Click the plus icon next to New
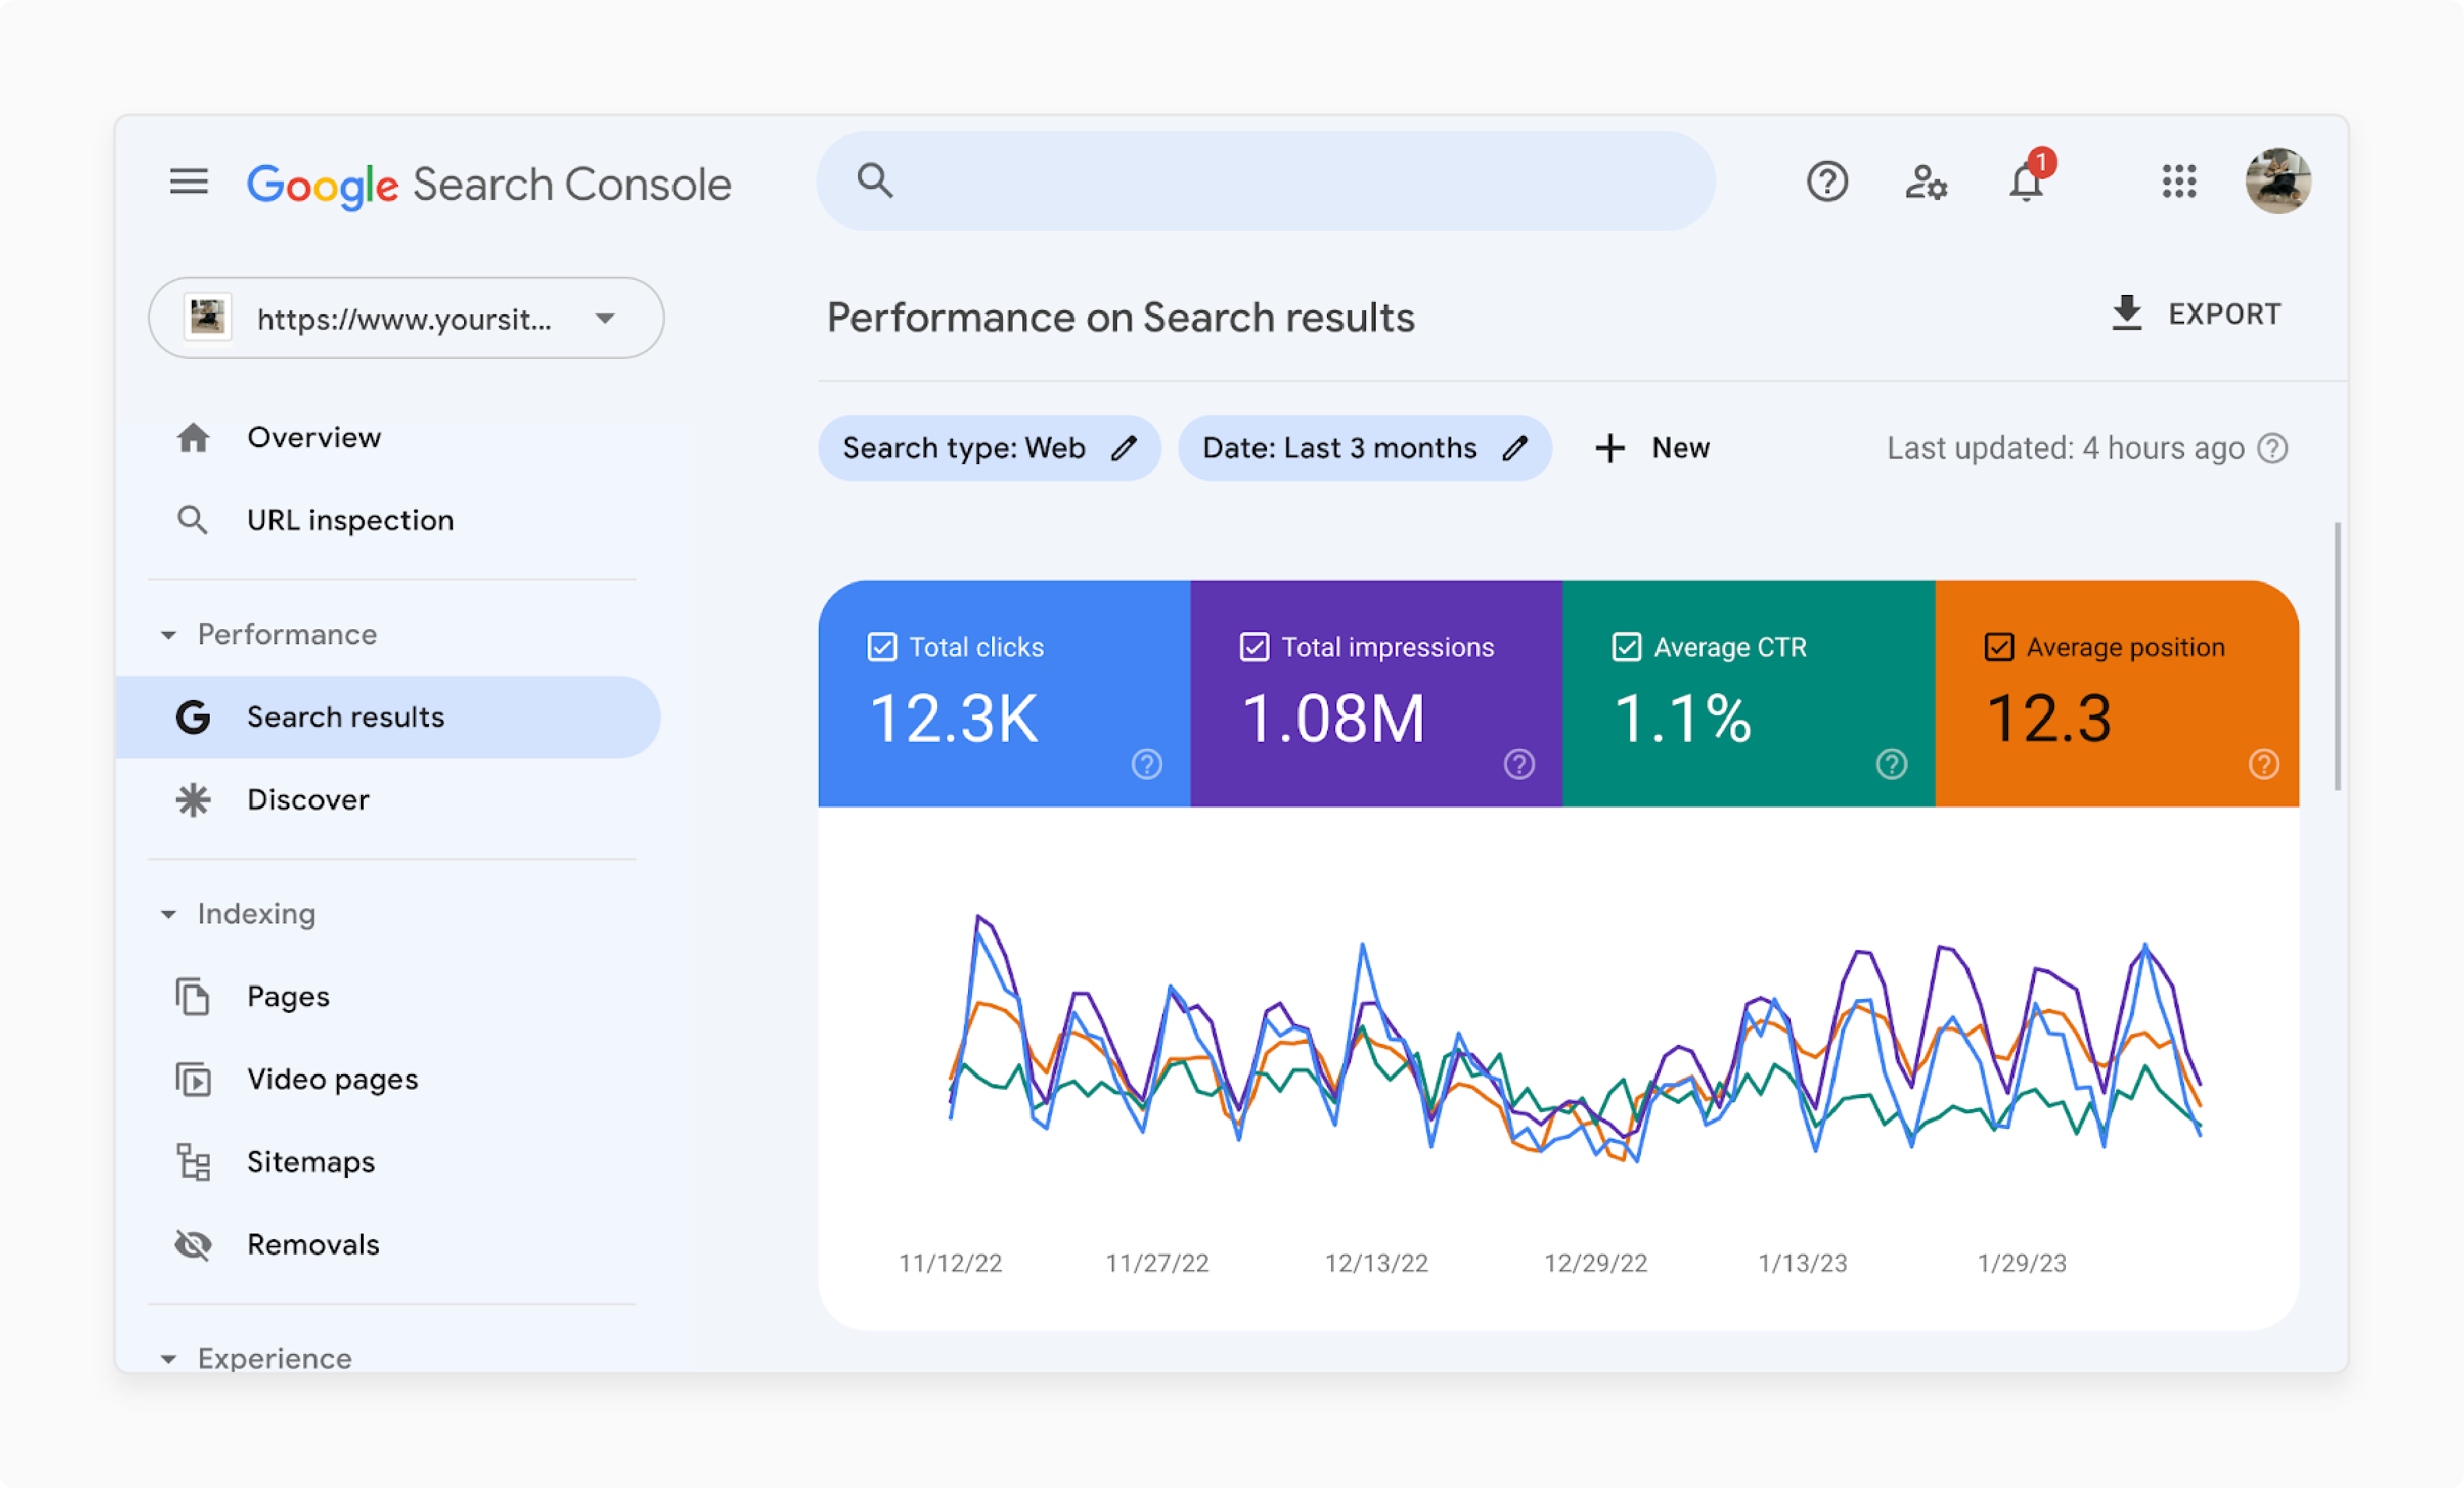Screen dimensions: 2464x1488 point(1610,448)
